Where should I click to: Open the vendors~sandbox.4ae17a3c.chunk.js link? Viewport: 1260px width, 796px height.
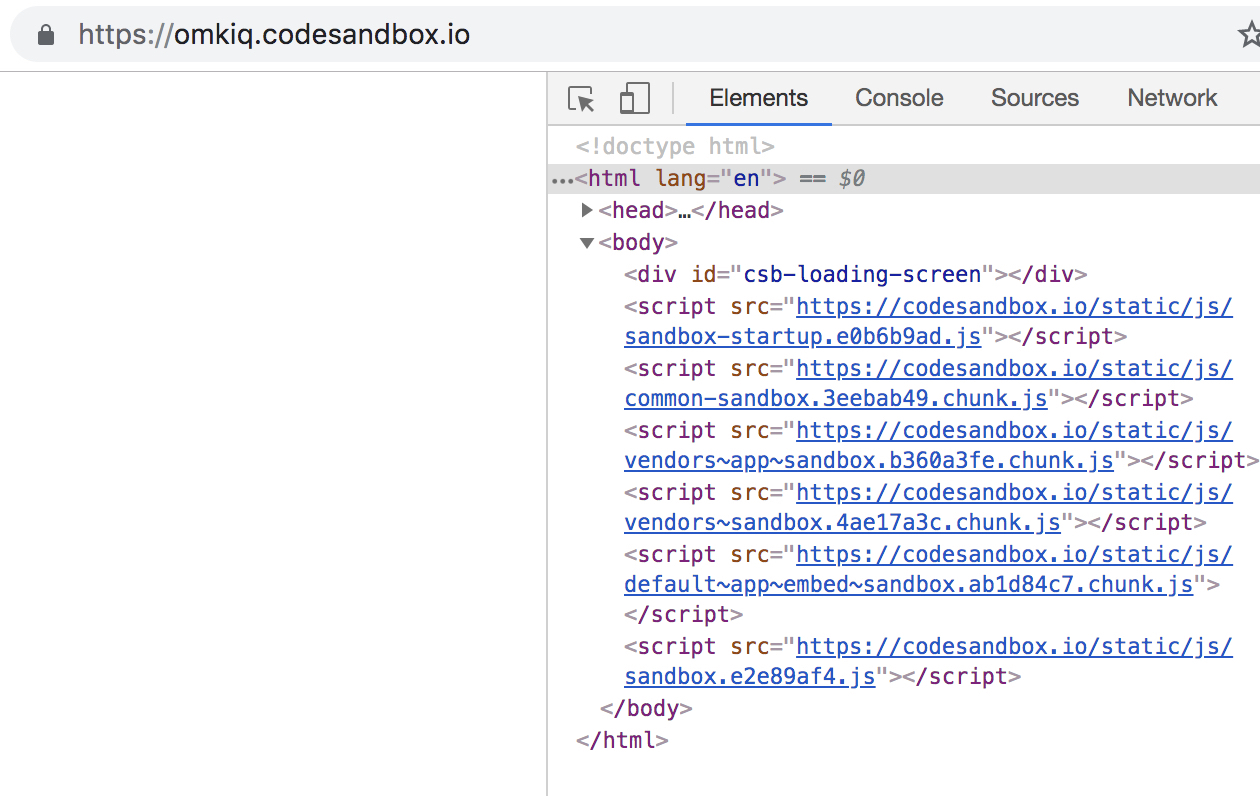pos(928,507)
